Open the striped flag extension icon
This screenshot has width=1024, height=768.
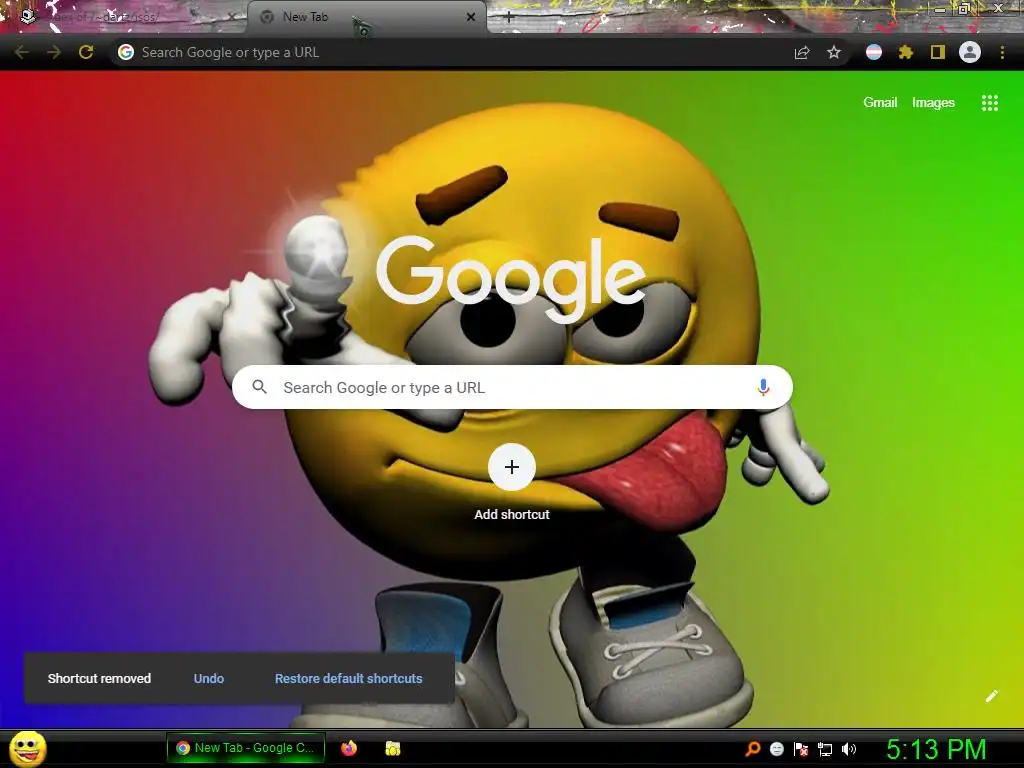click(874, 52)
